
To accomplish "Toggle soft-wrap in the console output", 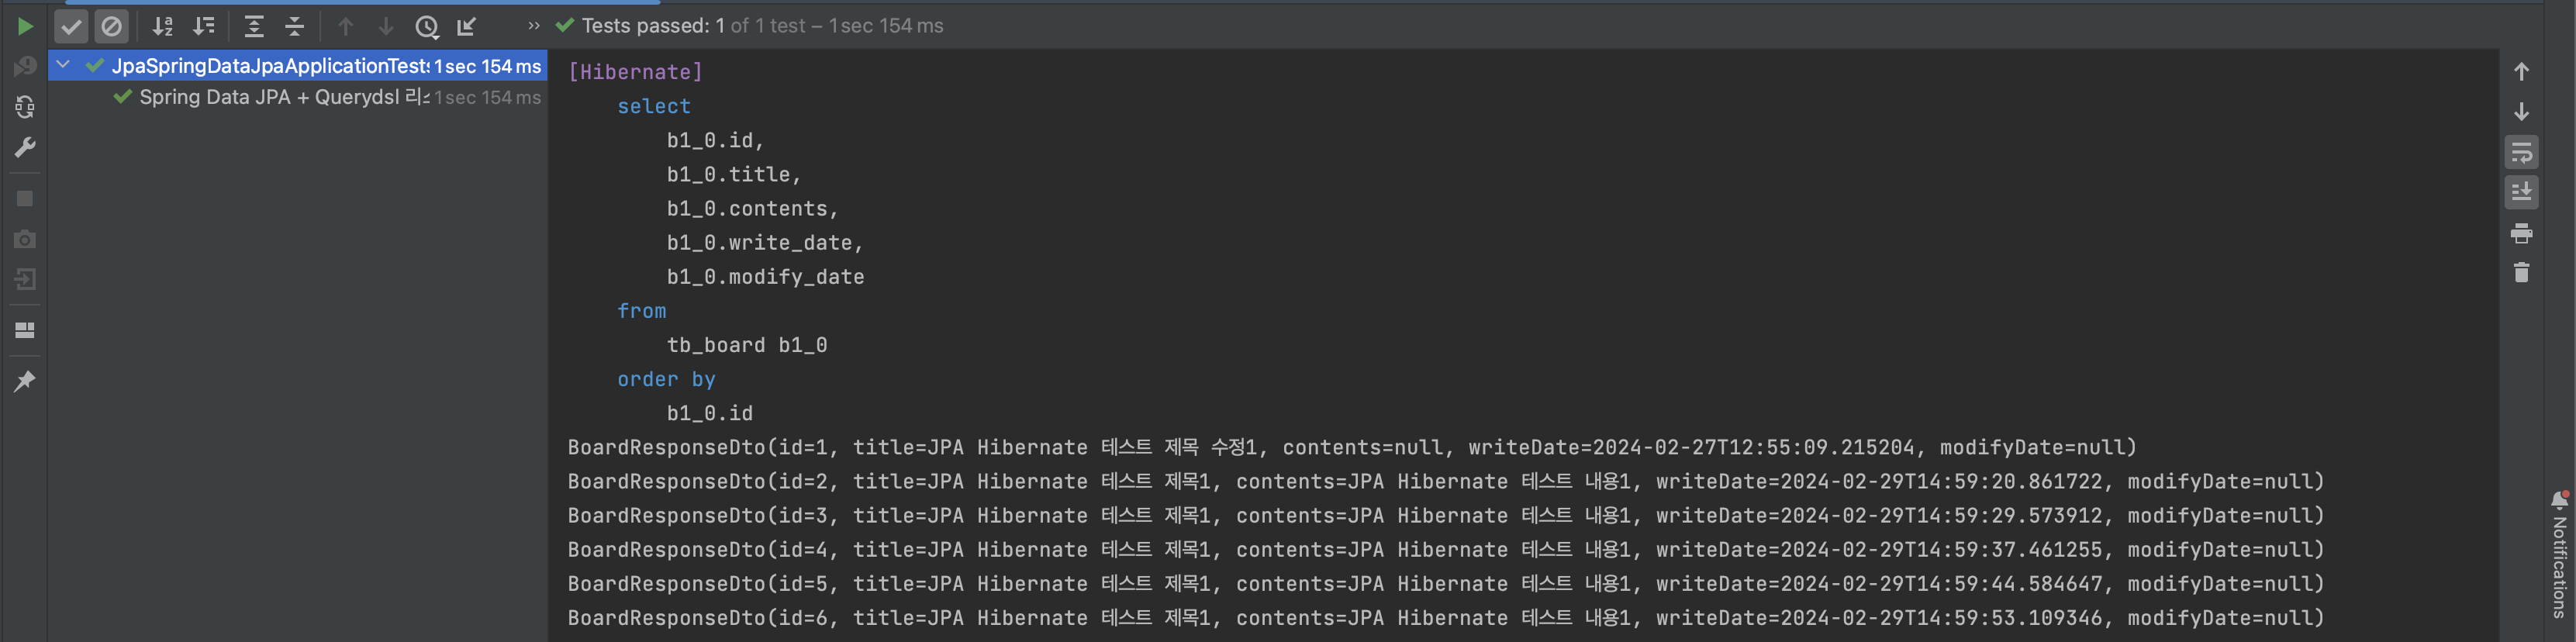I will [2521, 152].
